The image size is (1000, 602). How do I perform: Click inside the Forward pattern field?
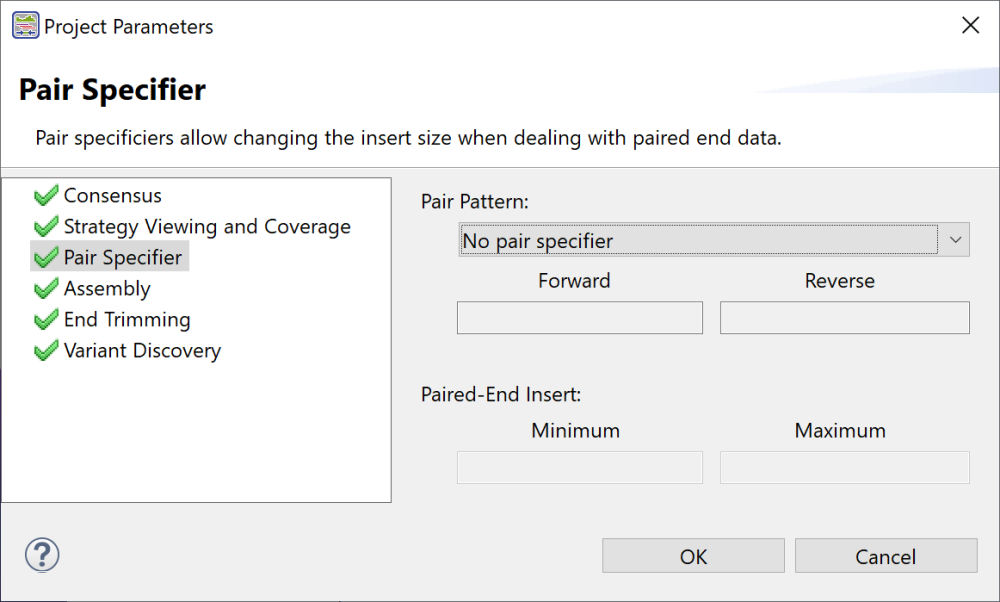click(580, 317)
